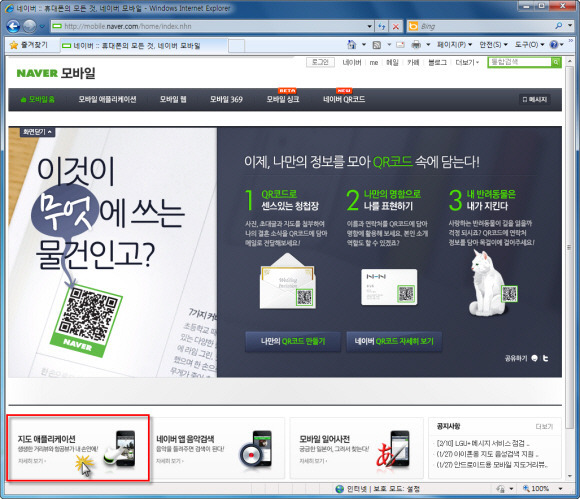Open a new blank tab
This screenshot has width=580, height=499.
236,46
